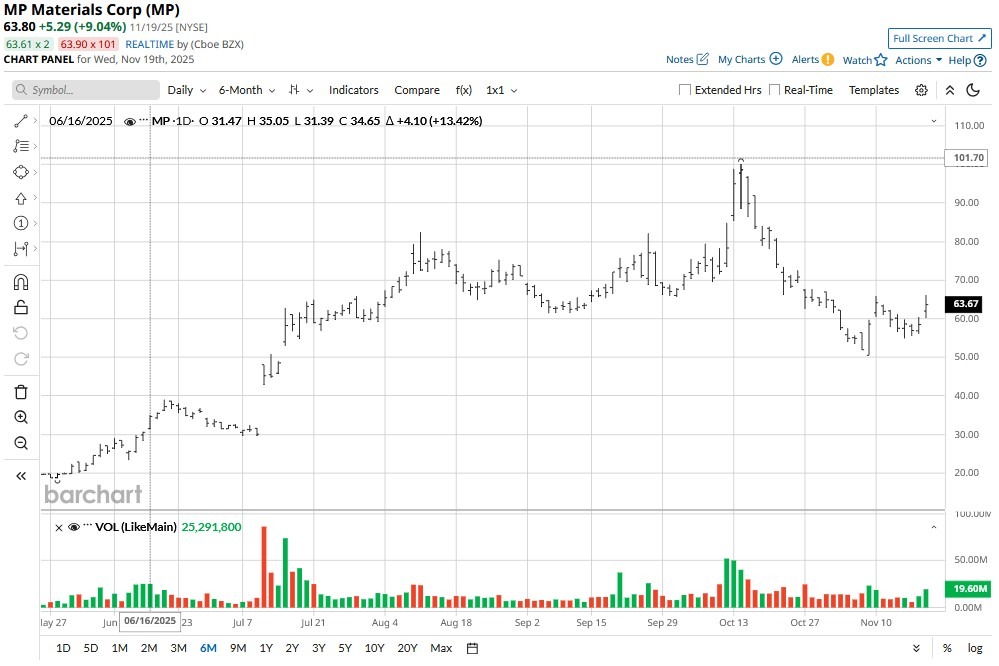
Task: Collapse the main price pane chevron
Action: 934,120
